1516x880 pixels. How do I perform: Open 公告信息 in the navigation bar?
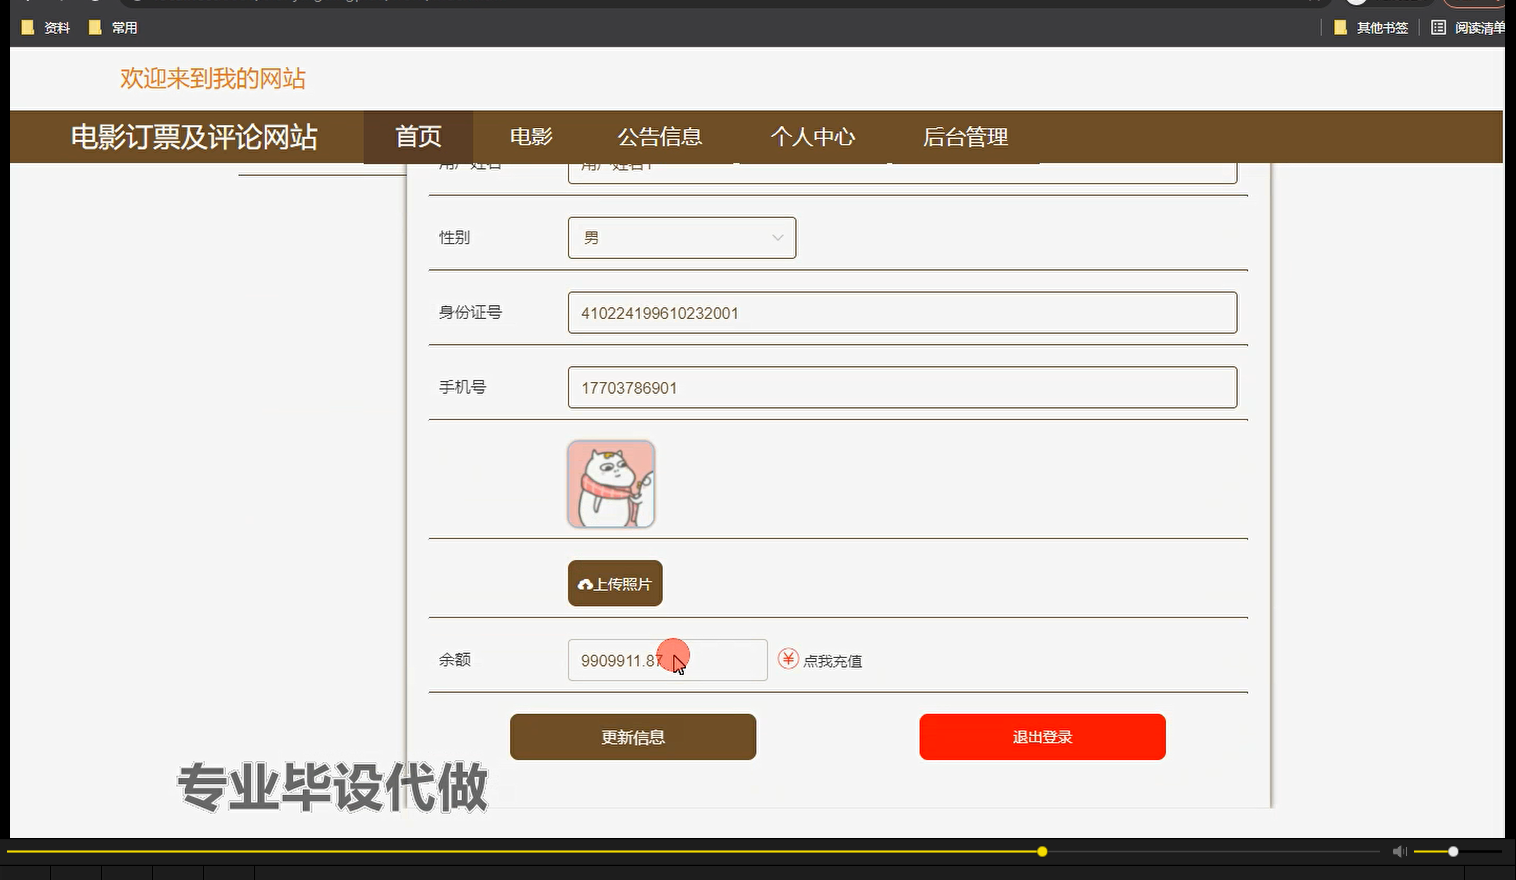click(659, 137)
